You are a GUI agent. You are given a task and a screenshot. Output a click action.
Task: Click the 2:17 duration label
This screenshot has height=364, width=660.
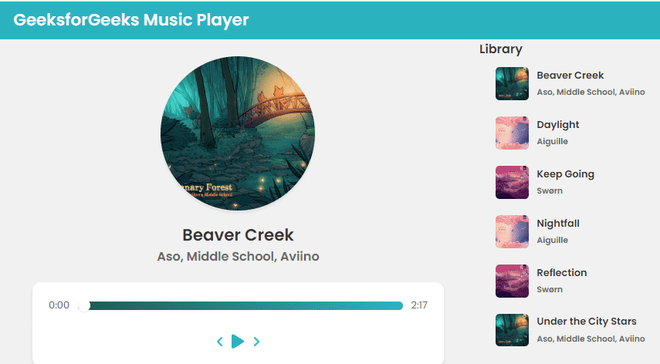(419, 305)
